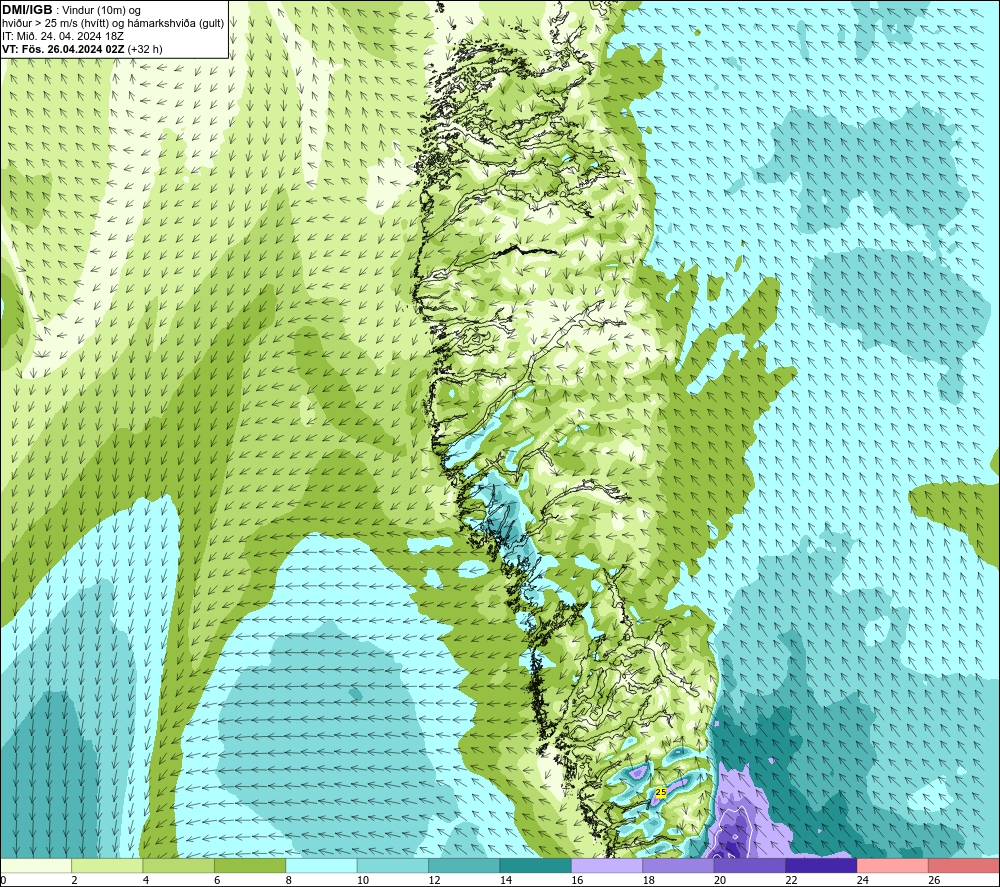Select the 10–12 m/s aqua legend swatch
This screenshot has height=887, width=1000.
(x=393, y=865)
